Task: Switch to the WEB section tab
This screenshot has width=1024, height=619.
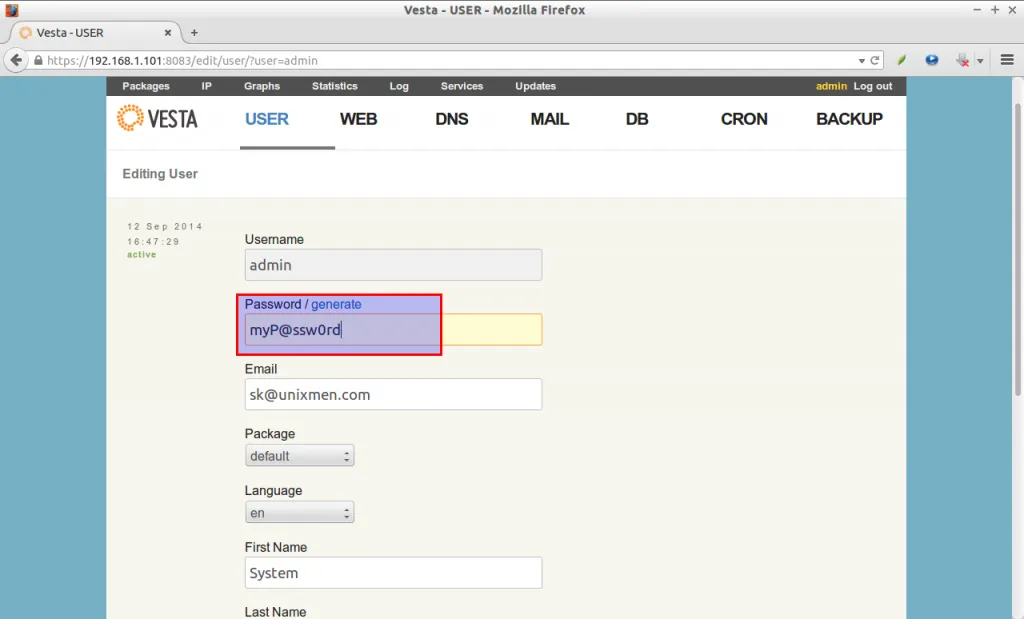Action: [359, 119]
